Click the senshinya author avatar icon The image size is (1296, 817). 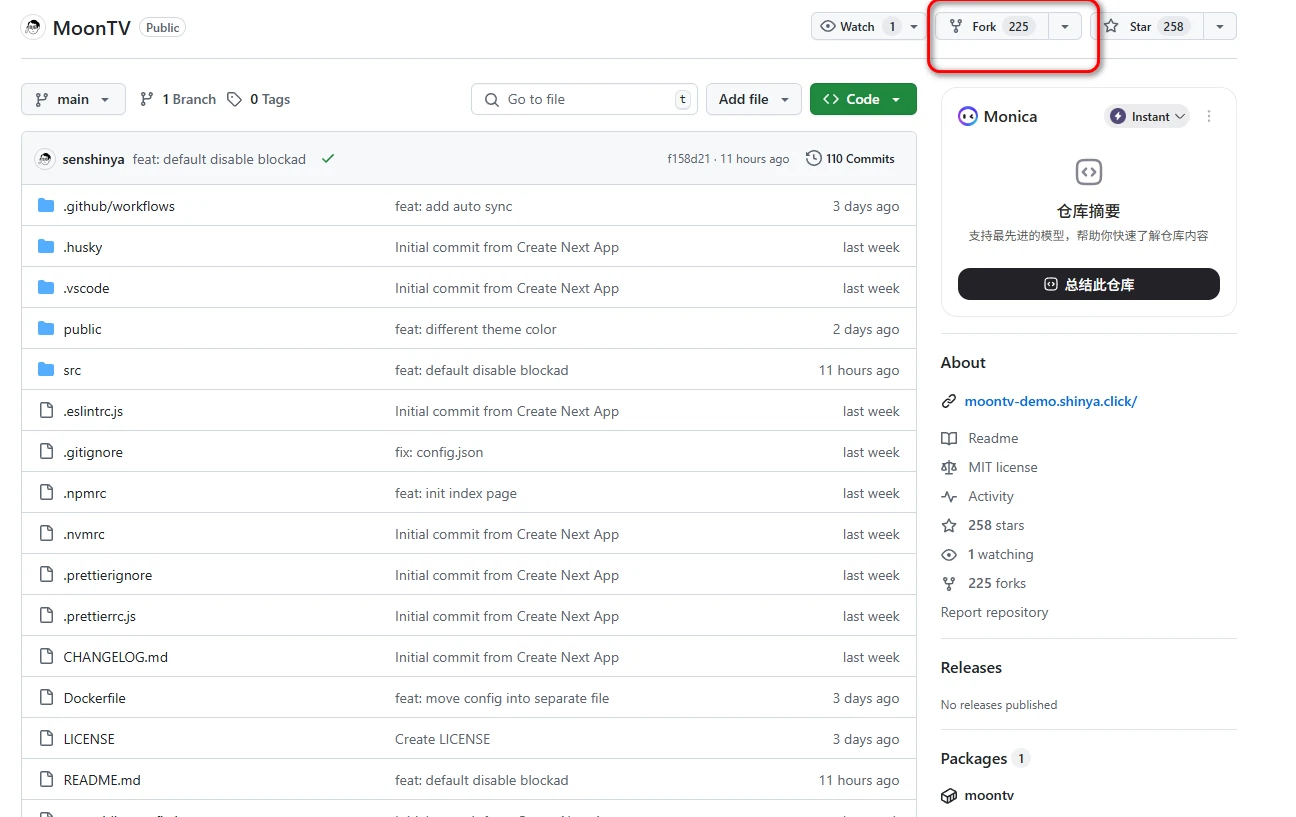(45, 159)
